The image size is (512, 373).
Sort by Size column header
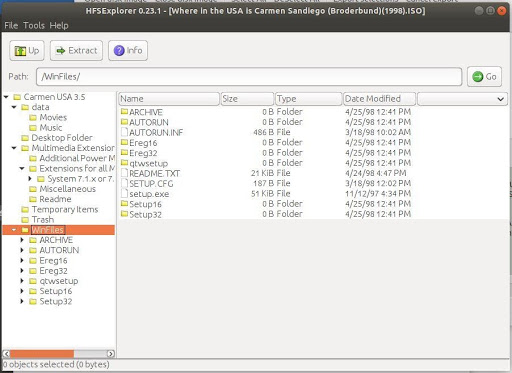[x=247, y=99]
